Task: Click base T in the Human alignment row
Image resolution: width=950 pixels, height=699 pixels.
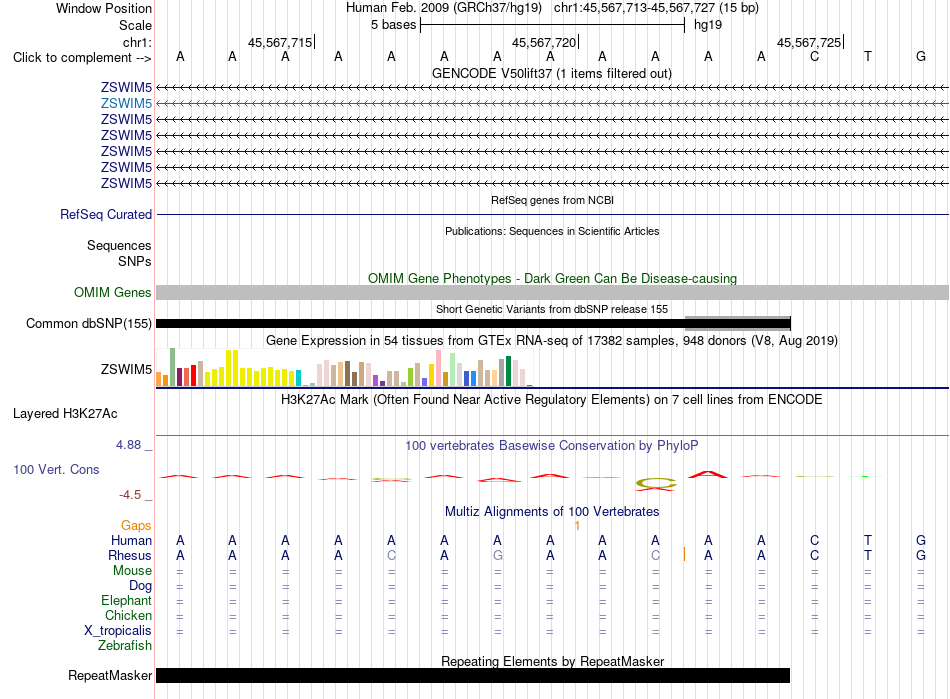Action: pyautogui.click(x=868, y=540)
